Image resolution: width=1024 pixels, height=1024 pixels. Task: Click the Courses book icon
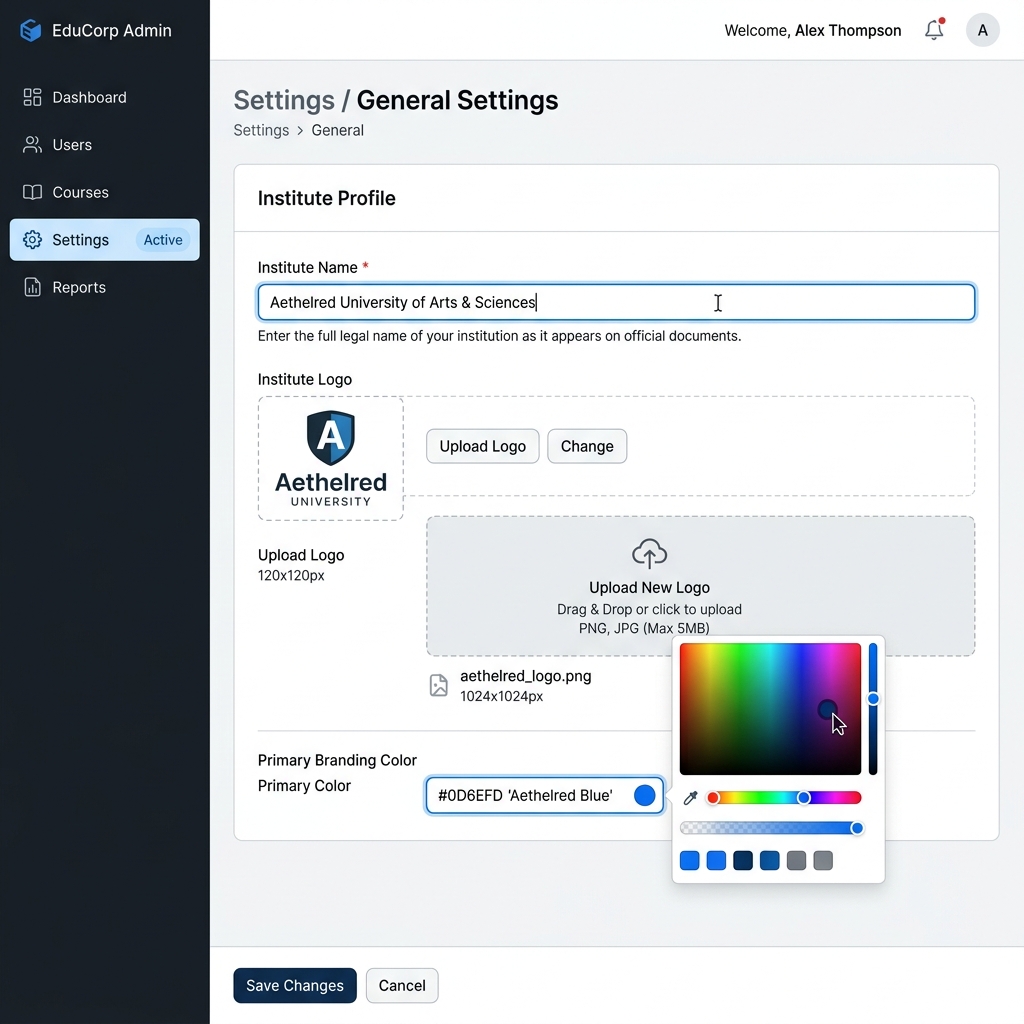[x=32, y=192]
